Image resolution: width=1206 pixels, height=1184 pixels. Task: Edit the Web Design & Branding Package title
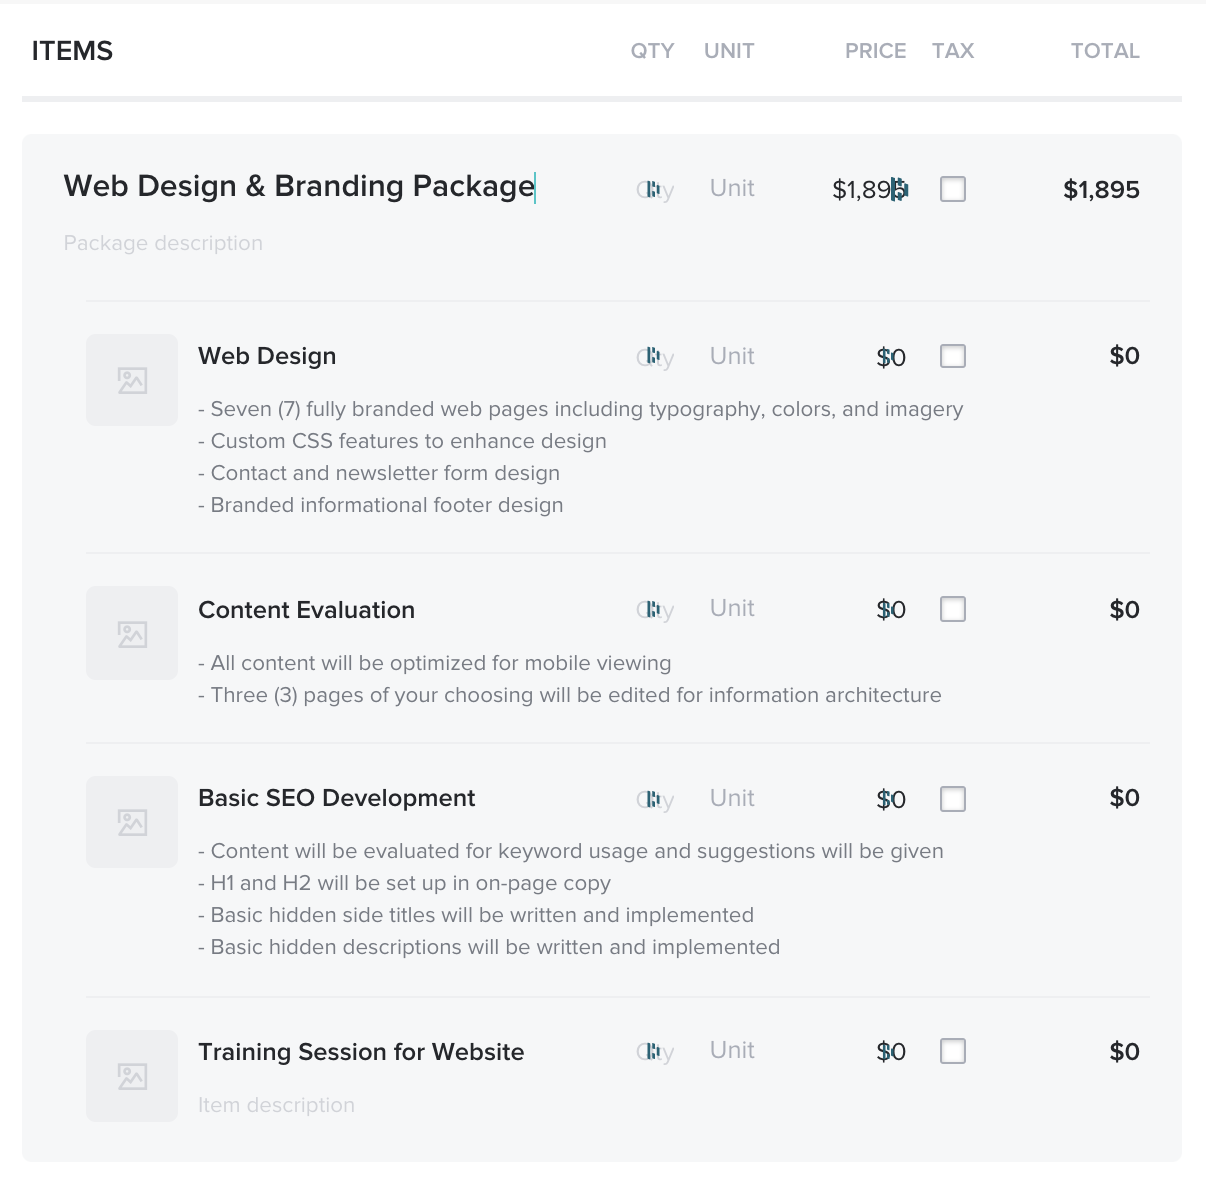(x=298, y=186)
